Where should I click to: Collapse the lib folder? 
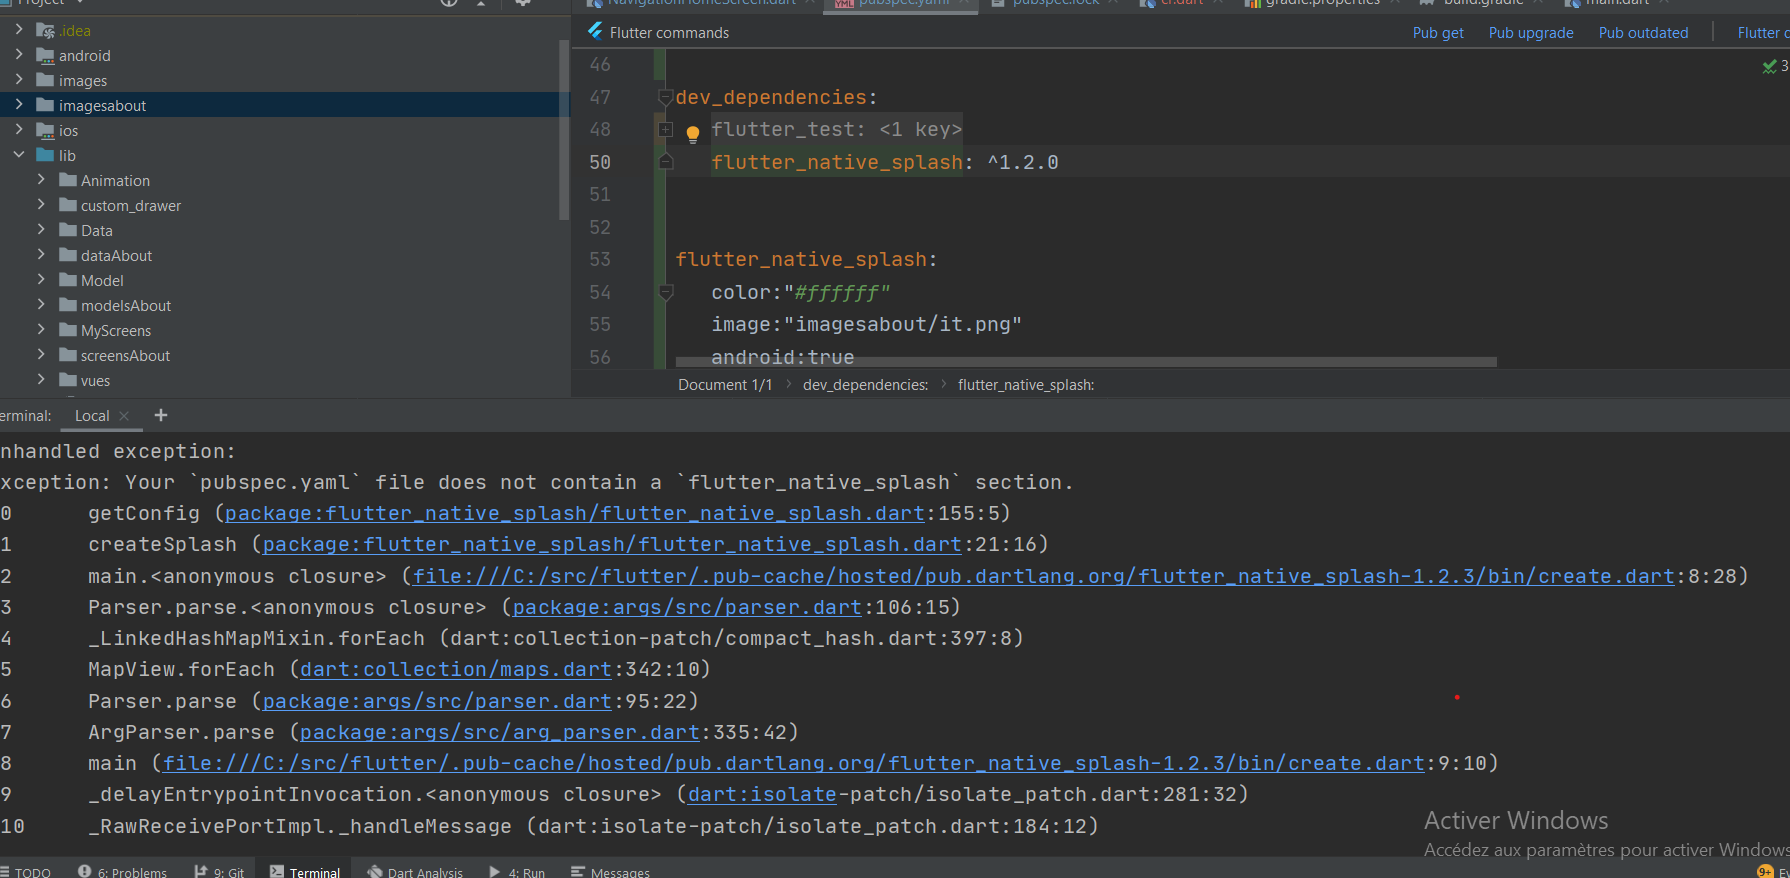tap(19, 155)
